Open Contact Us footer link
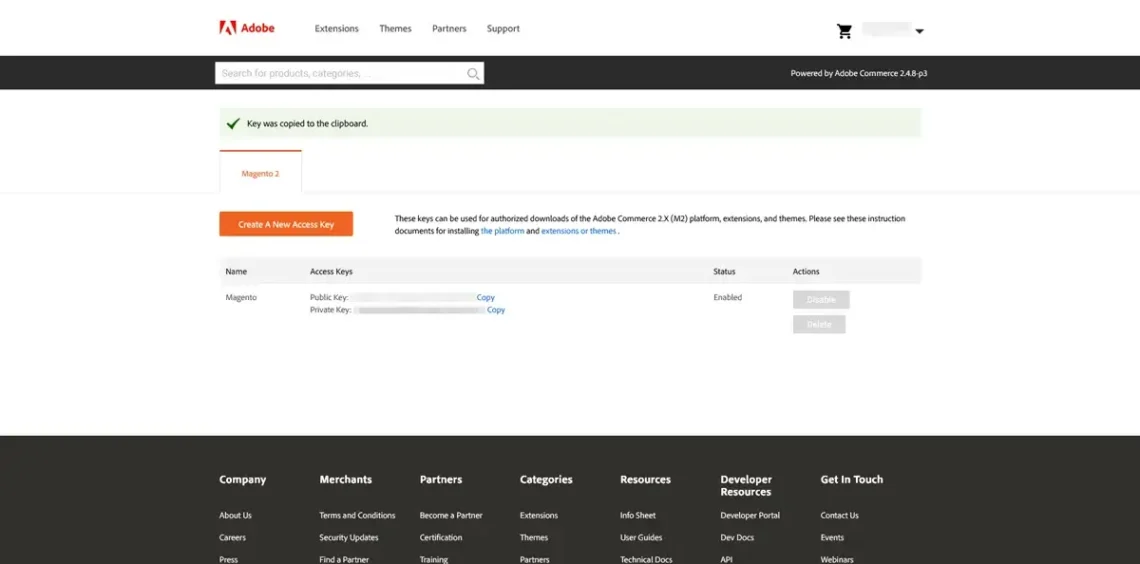The width and height of the screenshot is (1140, 564). pyautogui.click(x=839, y=515)
